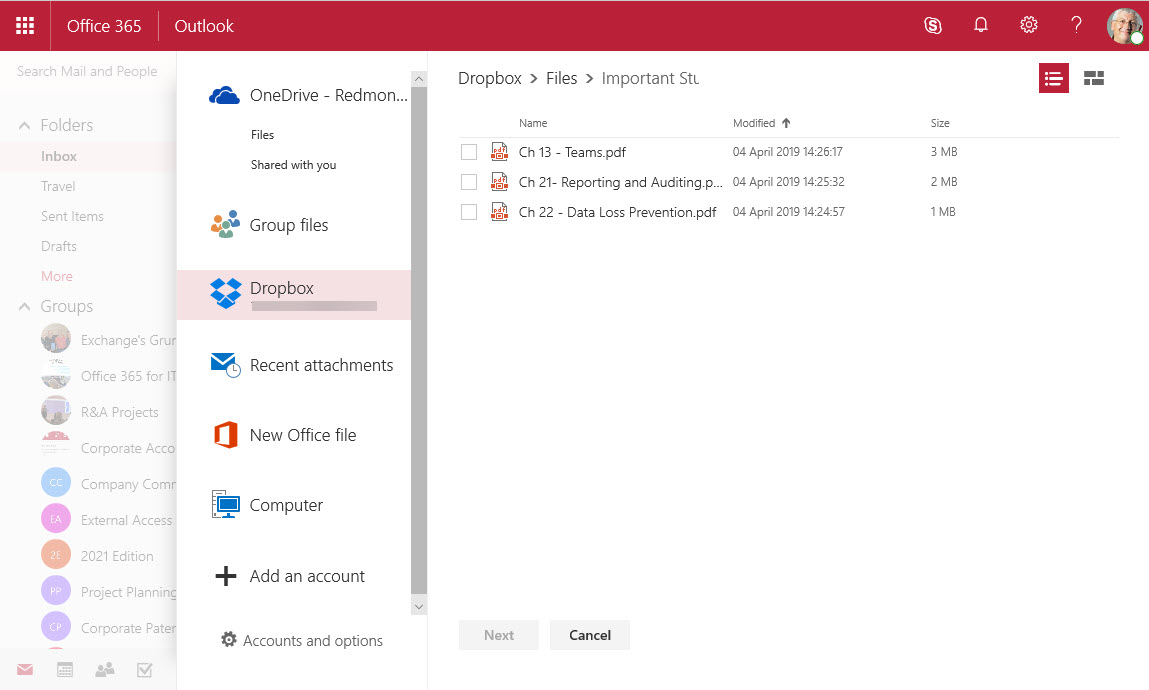Click the Cancel button

point(590,635)
